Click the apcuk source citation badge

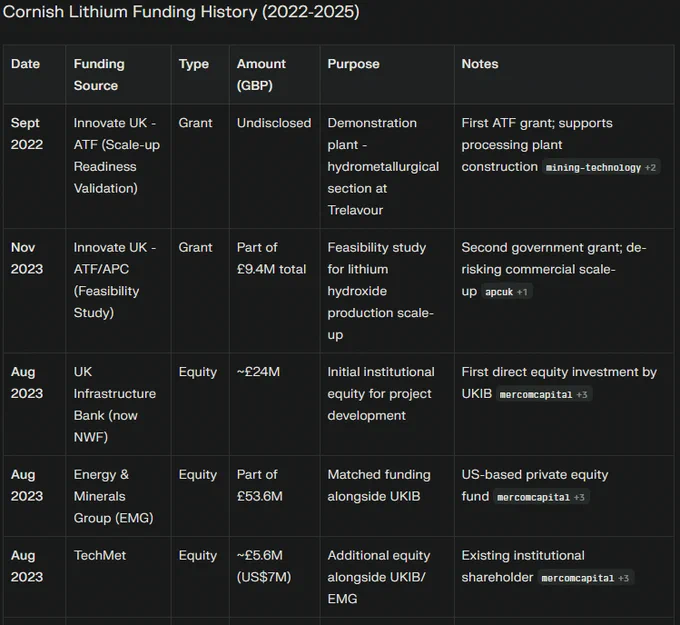coord(506,292)
